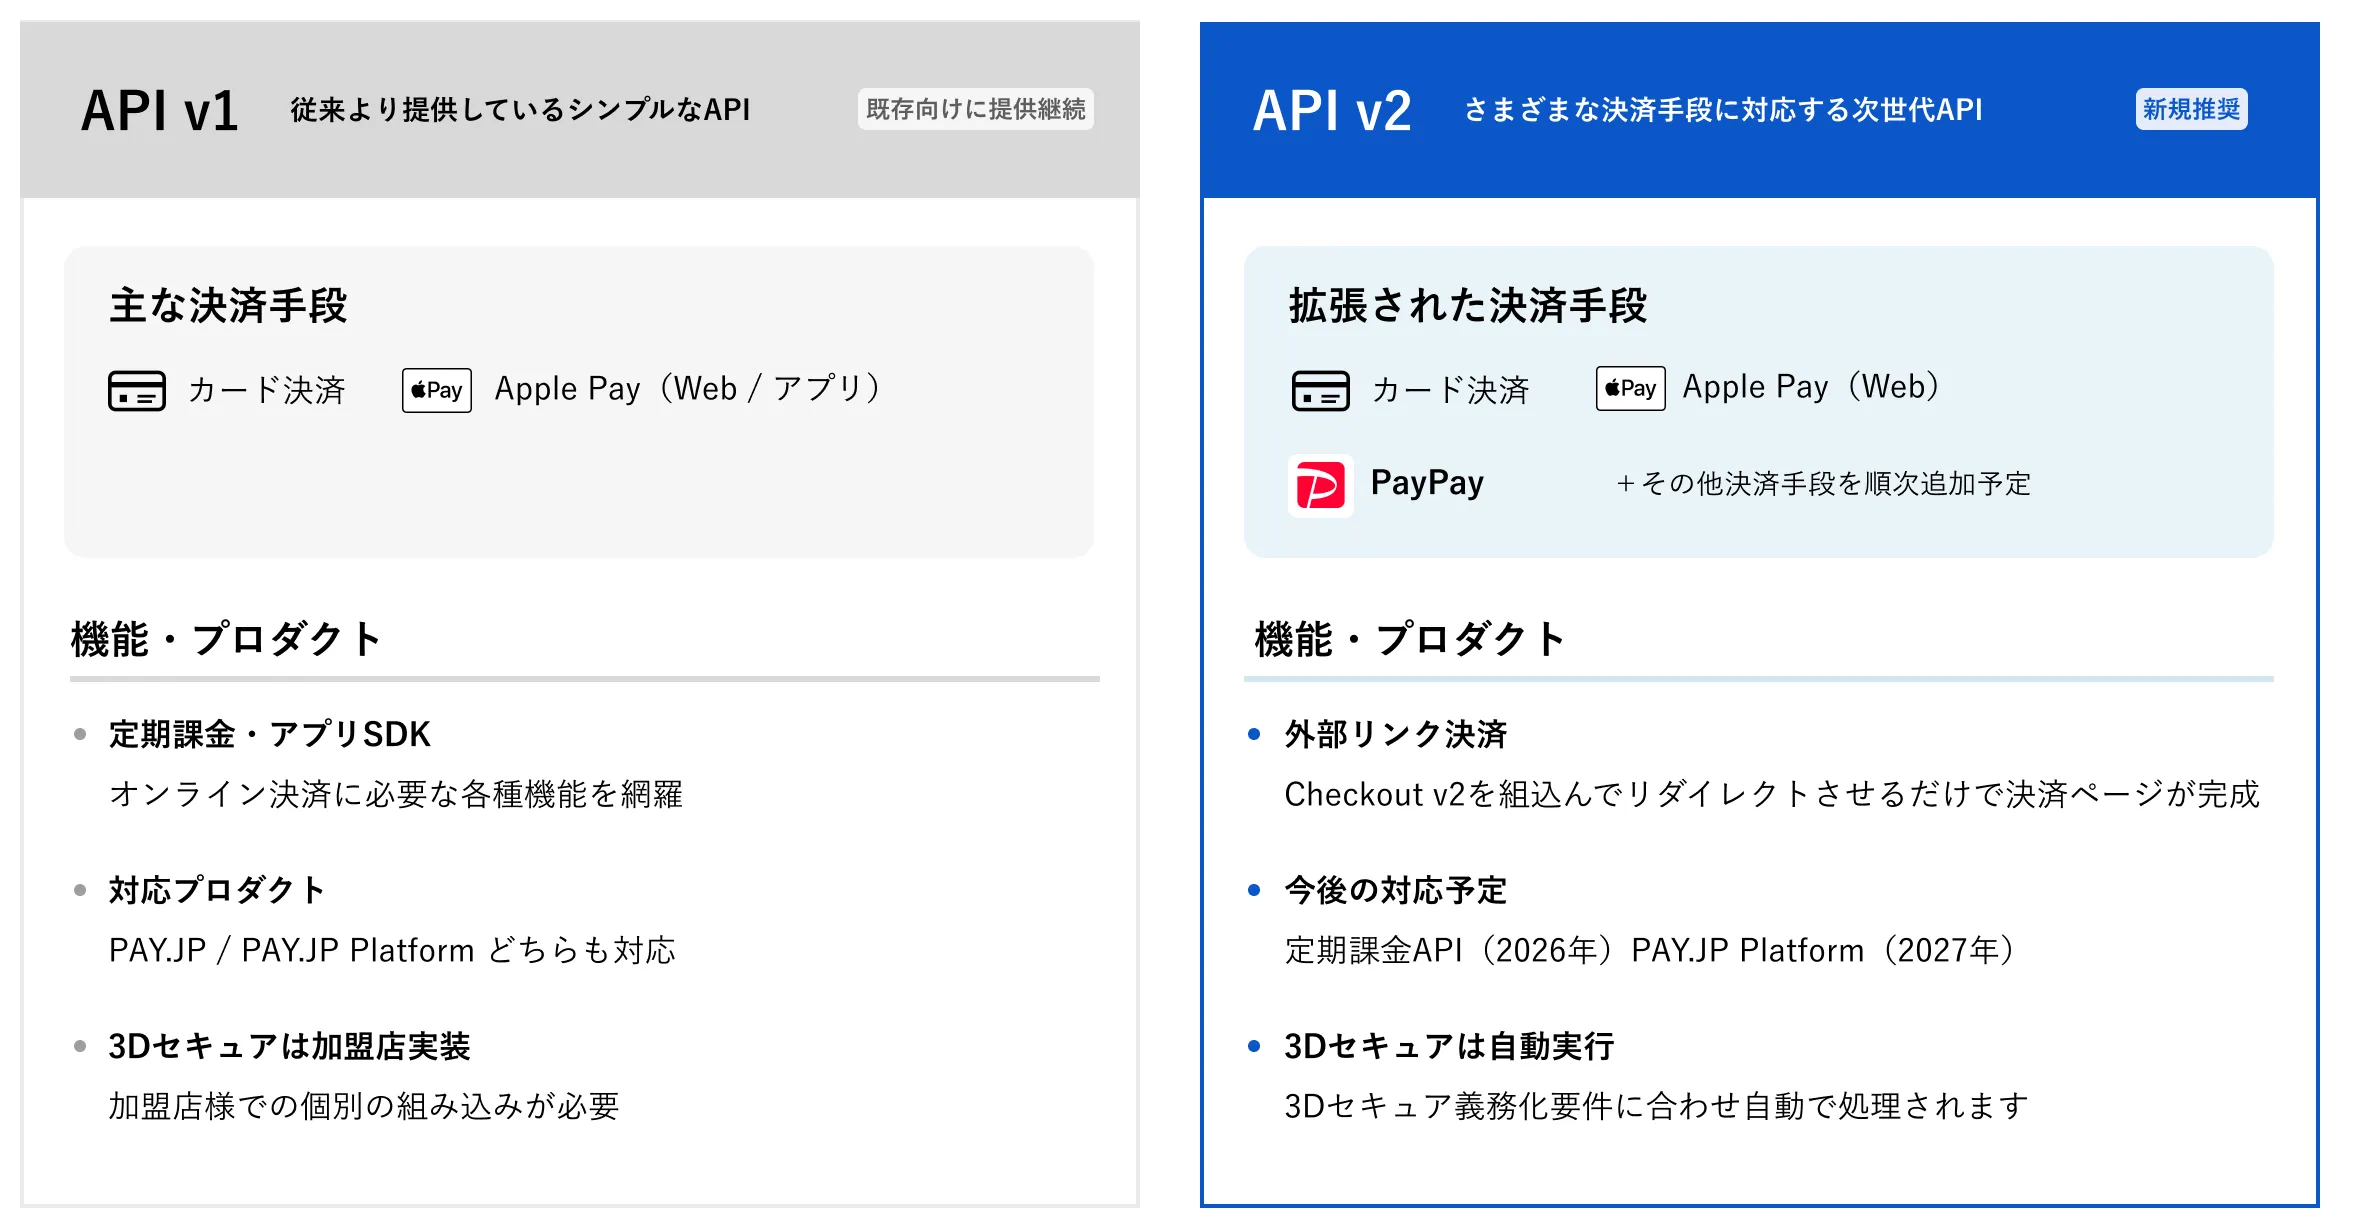The image size is (2364, 1228).
Task: Click the 対応プロダクト heading in v1
Action: coord(216,890)
